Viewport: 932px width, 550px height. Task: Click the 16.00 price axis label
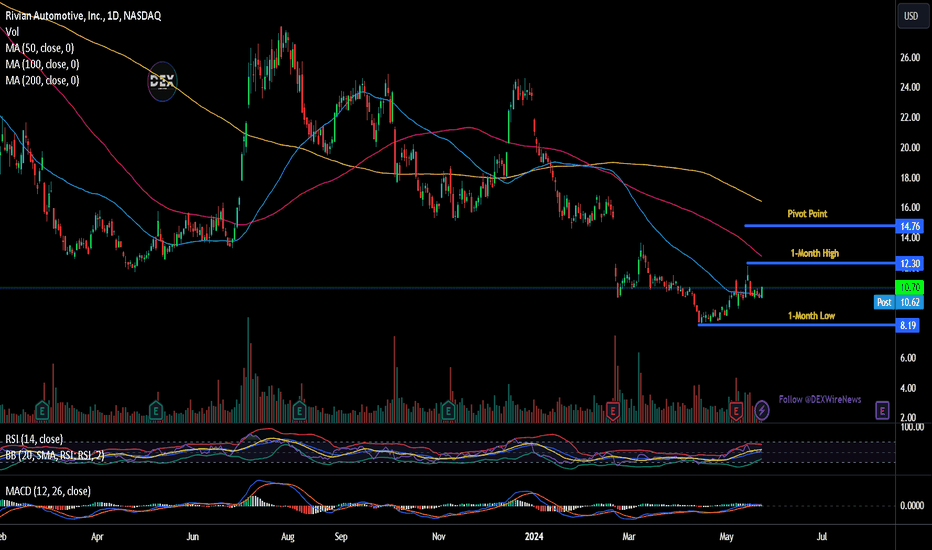click(910, 208)
